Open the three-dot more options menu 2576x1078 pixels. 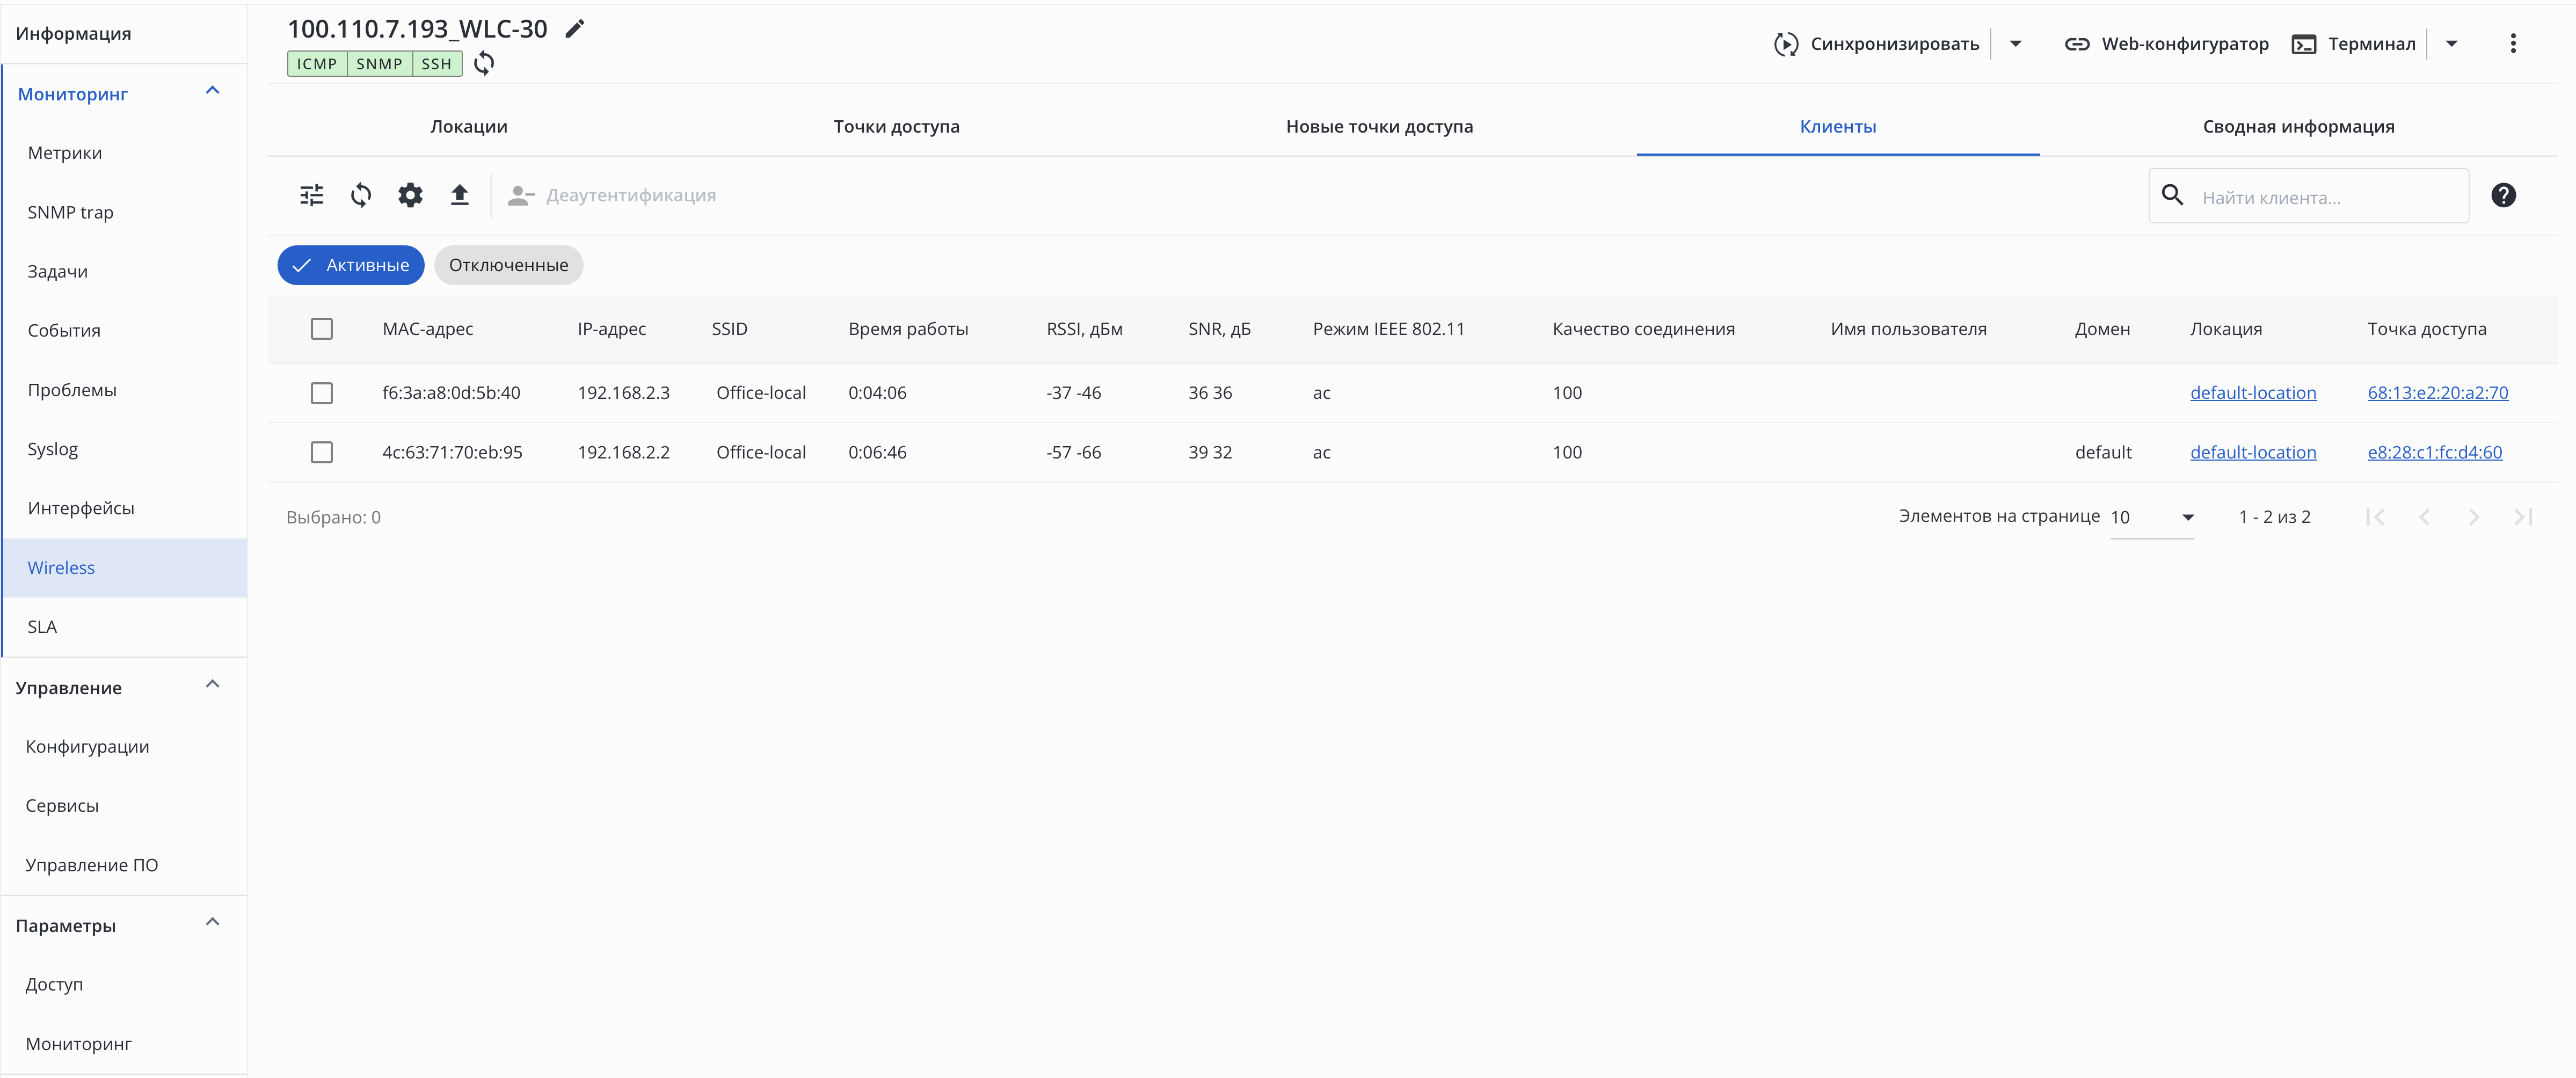2512,43
